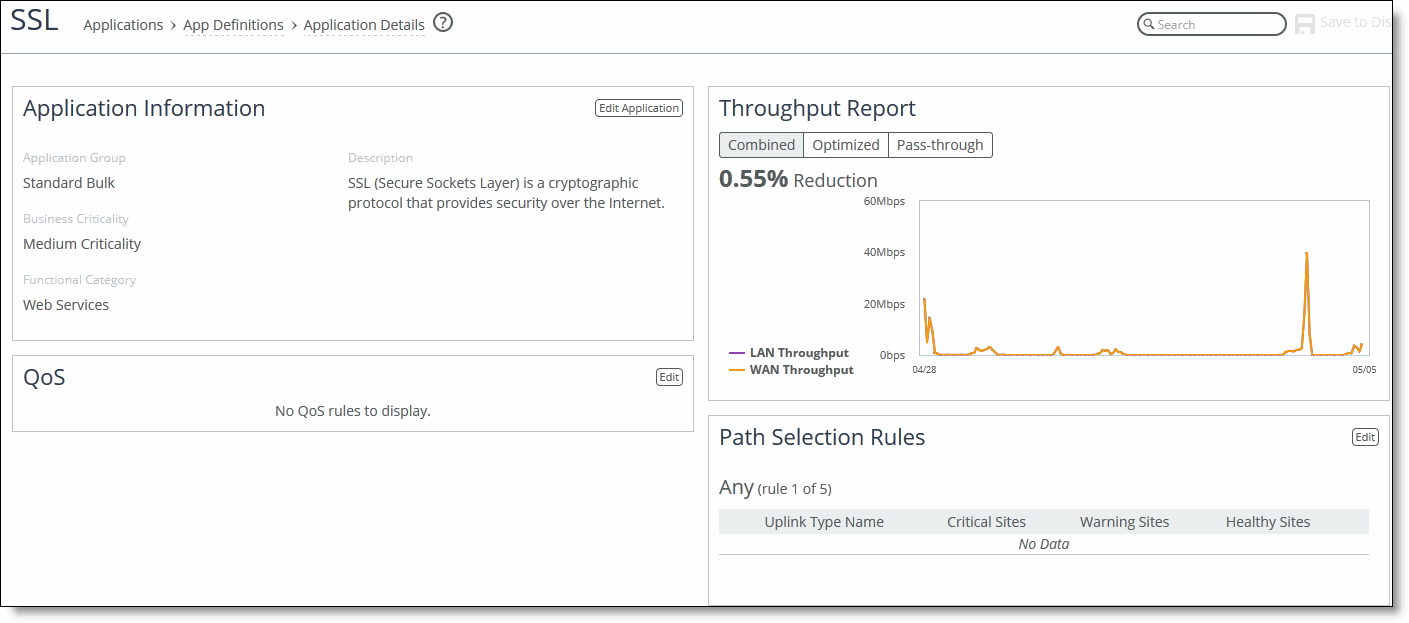Viewport: 1409px width, 623px height.
Task: Select the Optimized throughput tab
Action: point(845,145)
